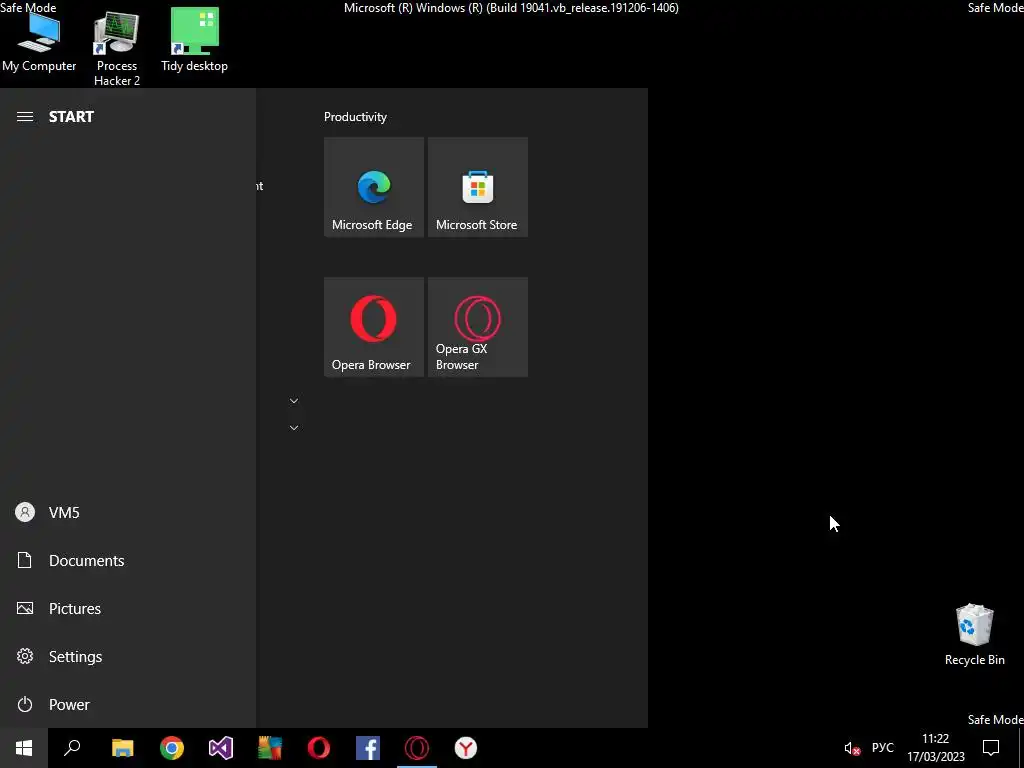
Task: Launch Google Chrome from the taskbar
Action: (x=172, y=748)
